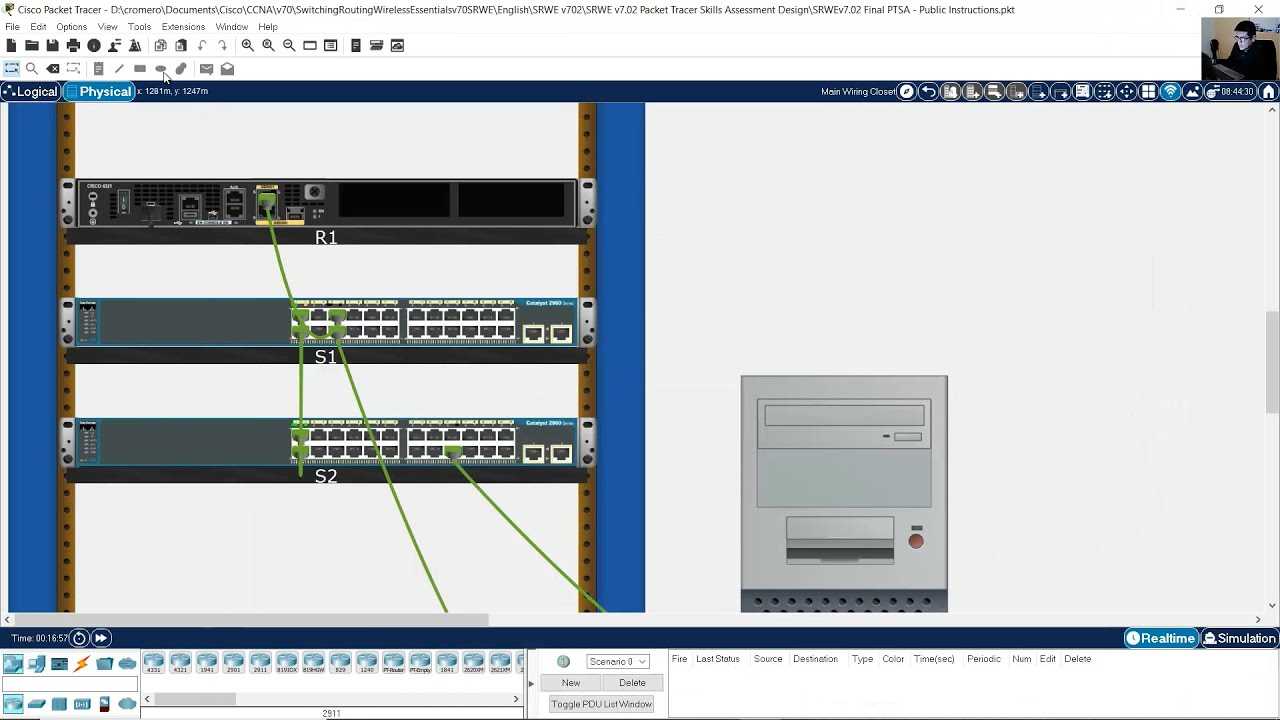Click Power Cycle Devices button

(79, 638)
